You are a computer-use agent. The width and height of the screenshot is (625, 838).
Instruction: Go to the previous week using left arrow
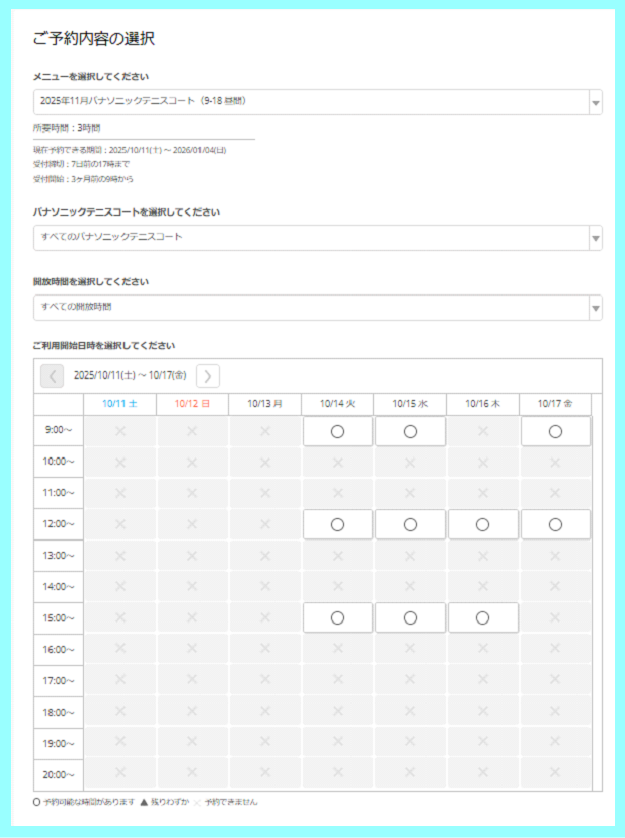click(x=51, y=376)
